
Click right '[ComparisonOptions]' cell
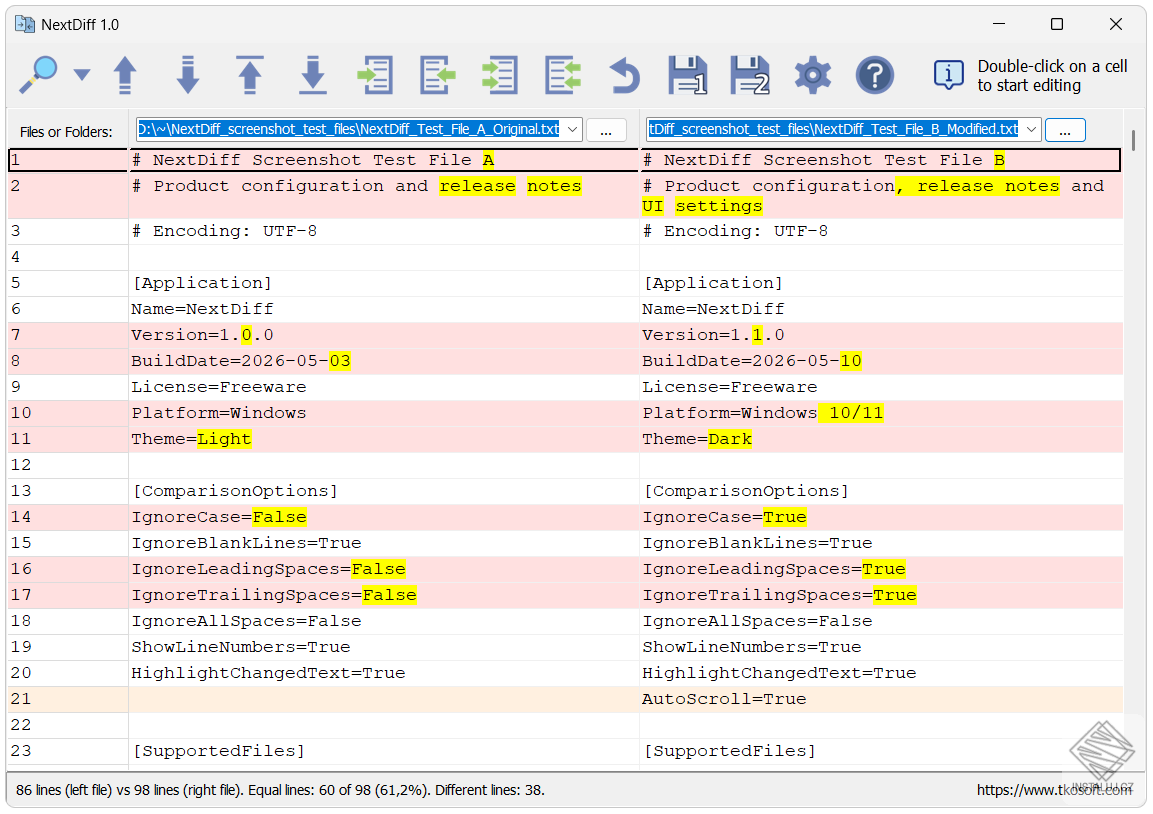[x=881, y=491]
